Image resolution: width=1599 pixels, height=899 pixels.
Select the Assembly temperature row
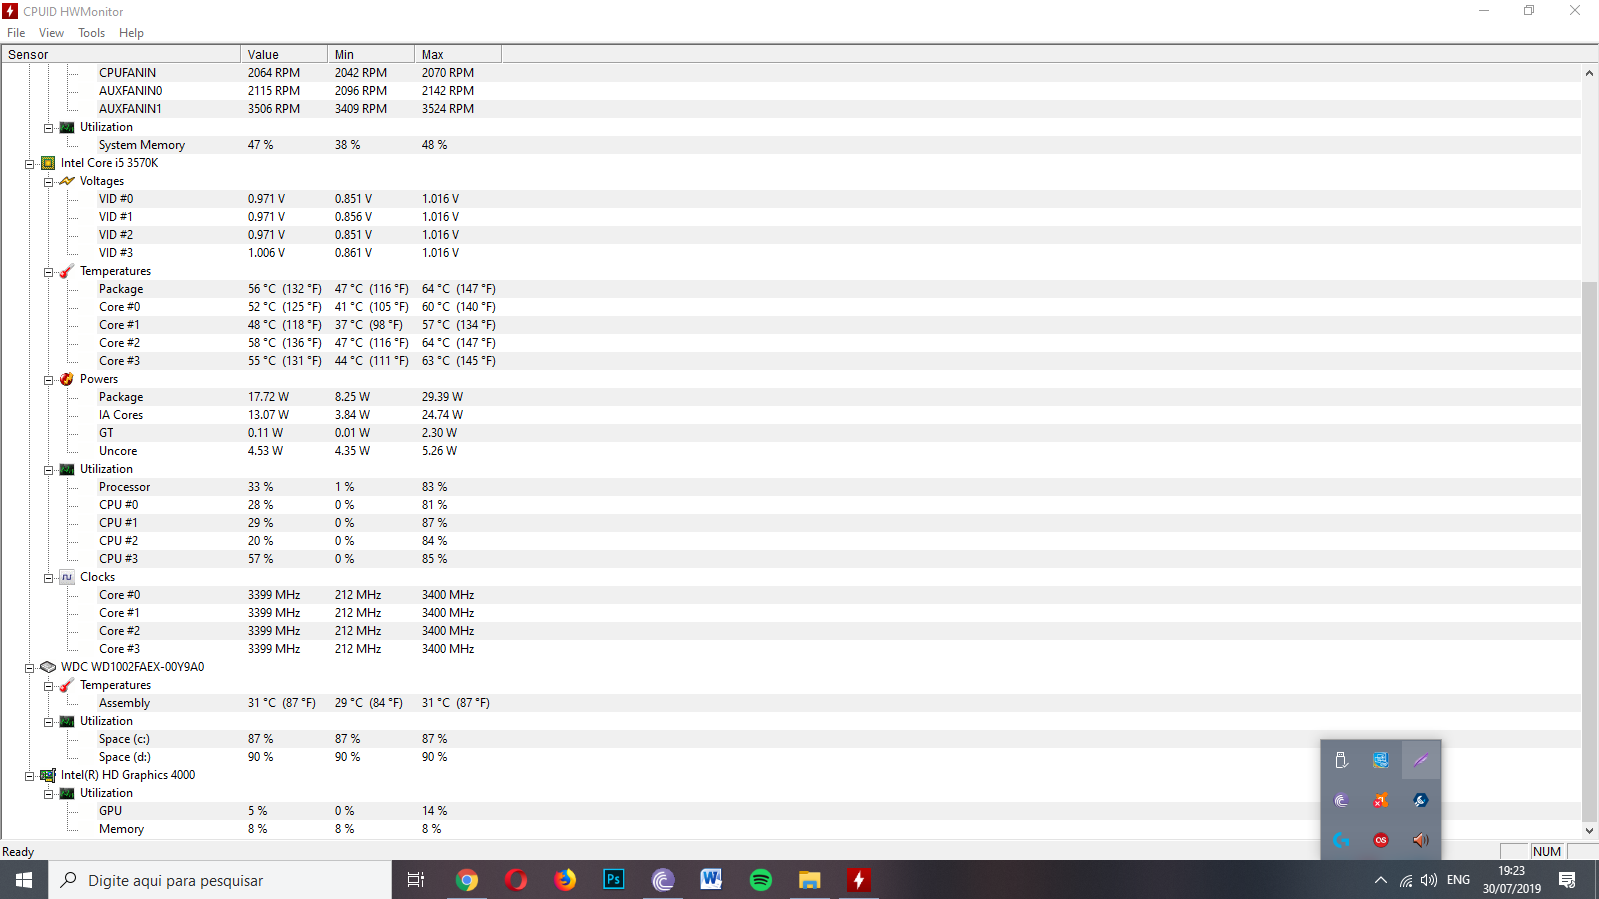791,703
